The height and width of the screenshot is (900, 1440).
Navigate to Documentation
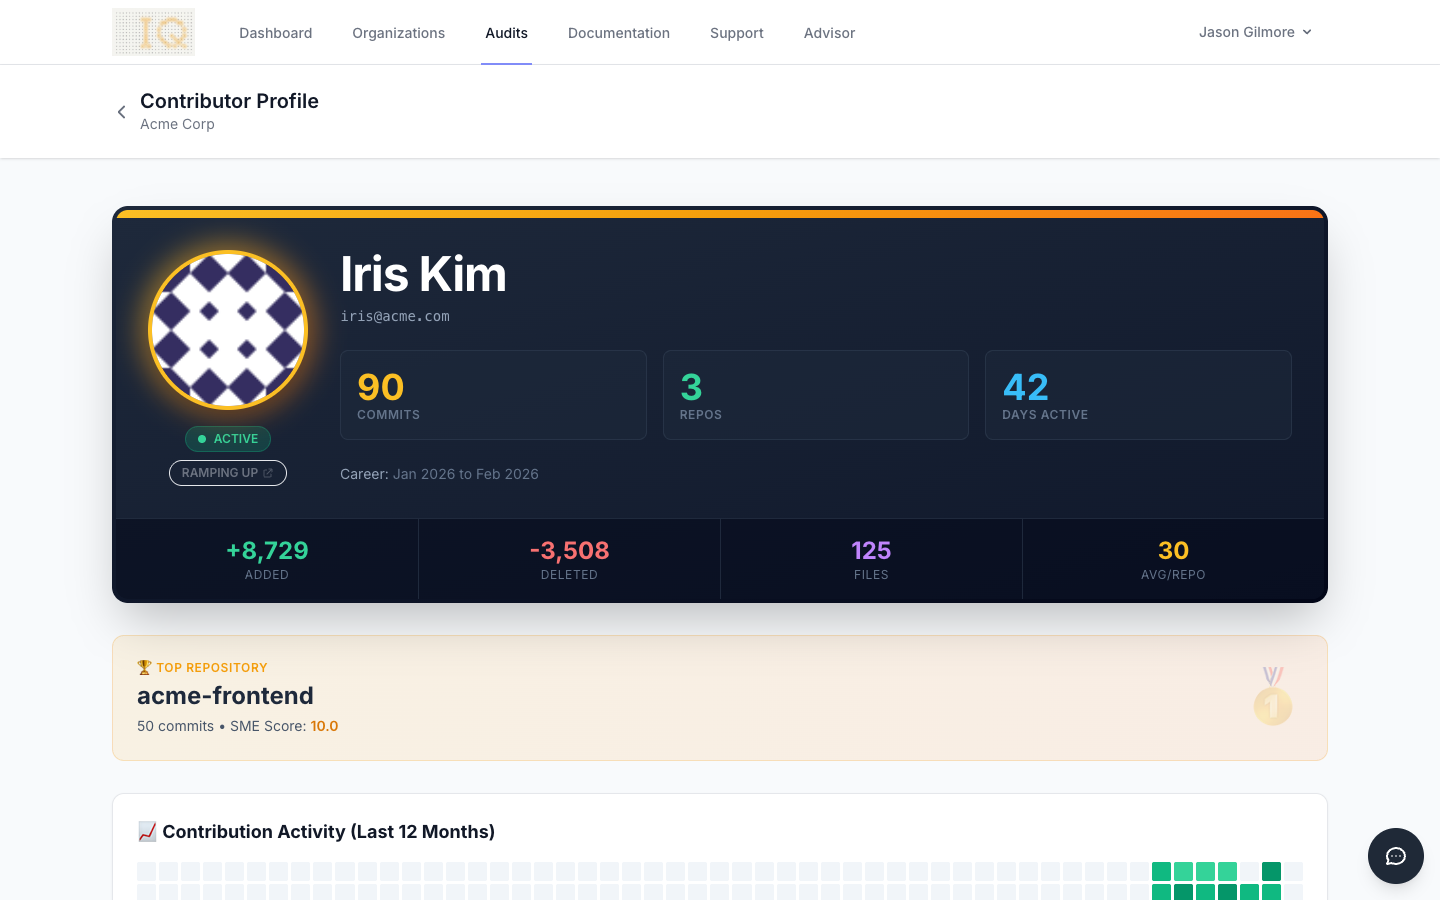pos(618,32)
